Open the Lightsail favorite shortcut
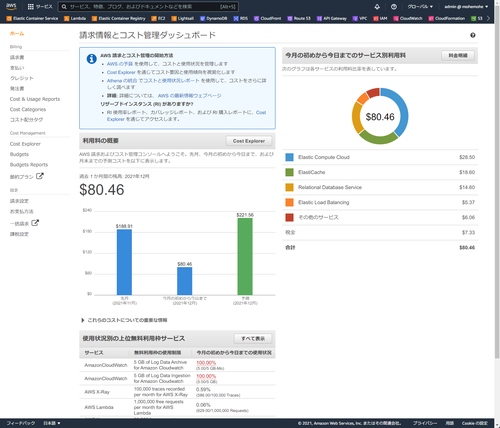The image size is (500, 428). click(x=182, y=18)
